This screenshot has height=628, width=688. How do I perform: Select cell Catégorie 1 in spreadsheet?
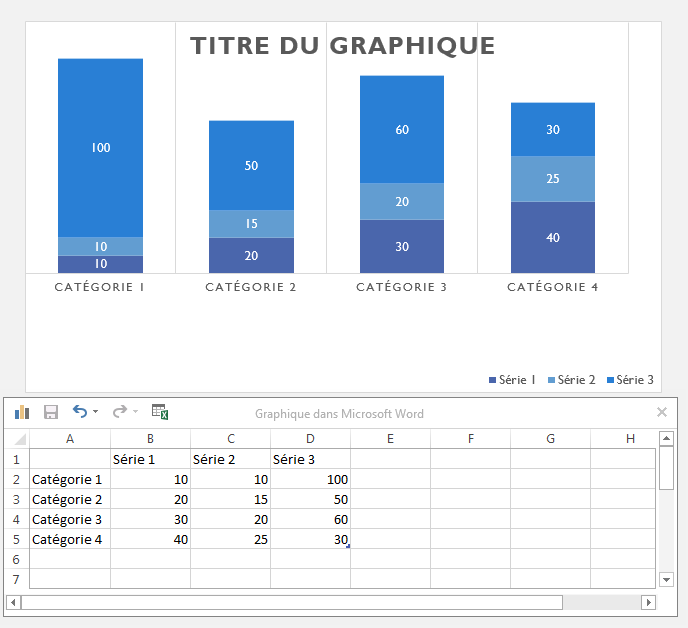click(70, 479)
